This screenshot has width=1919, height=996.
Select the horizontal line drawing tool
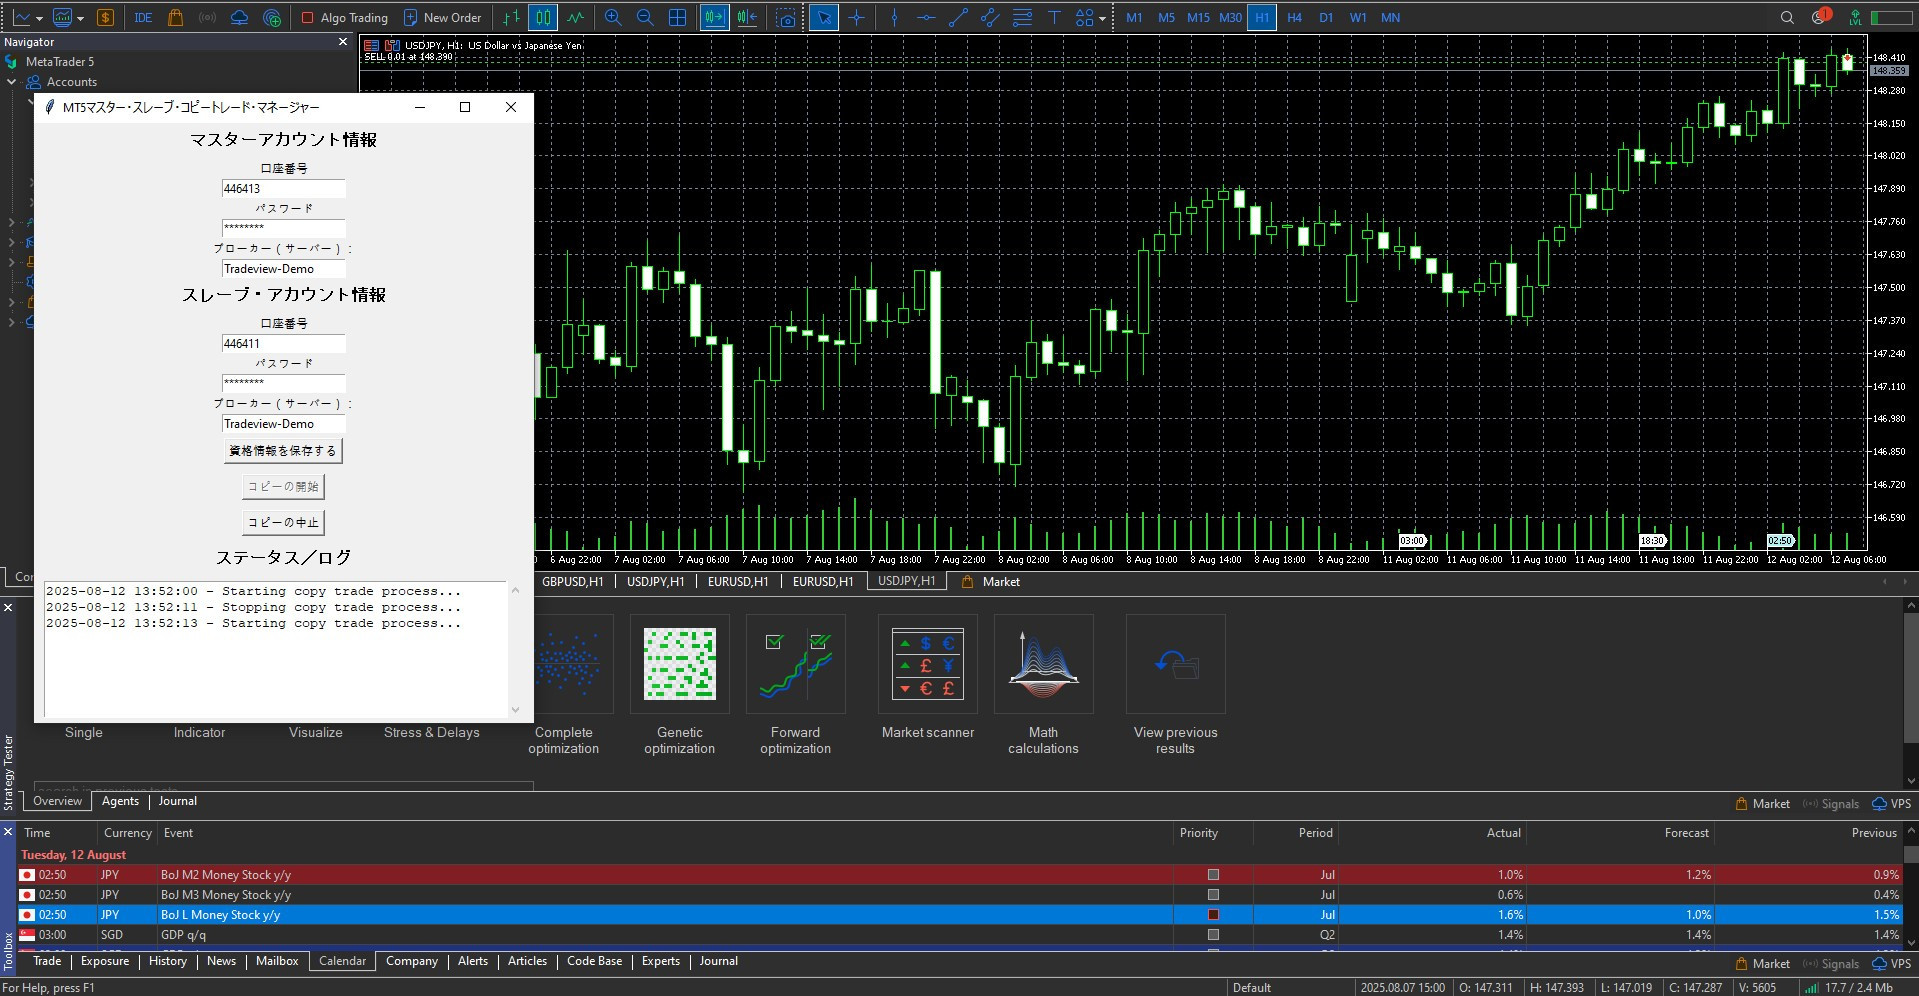pyautogui.click(x=926, y=17)
